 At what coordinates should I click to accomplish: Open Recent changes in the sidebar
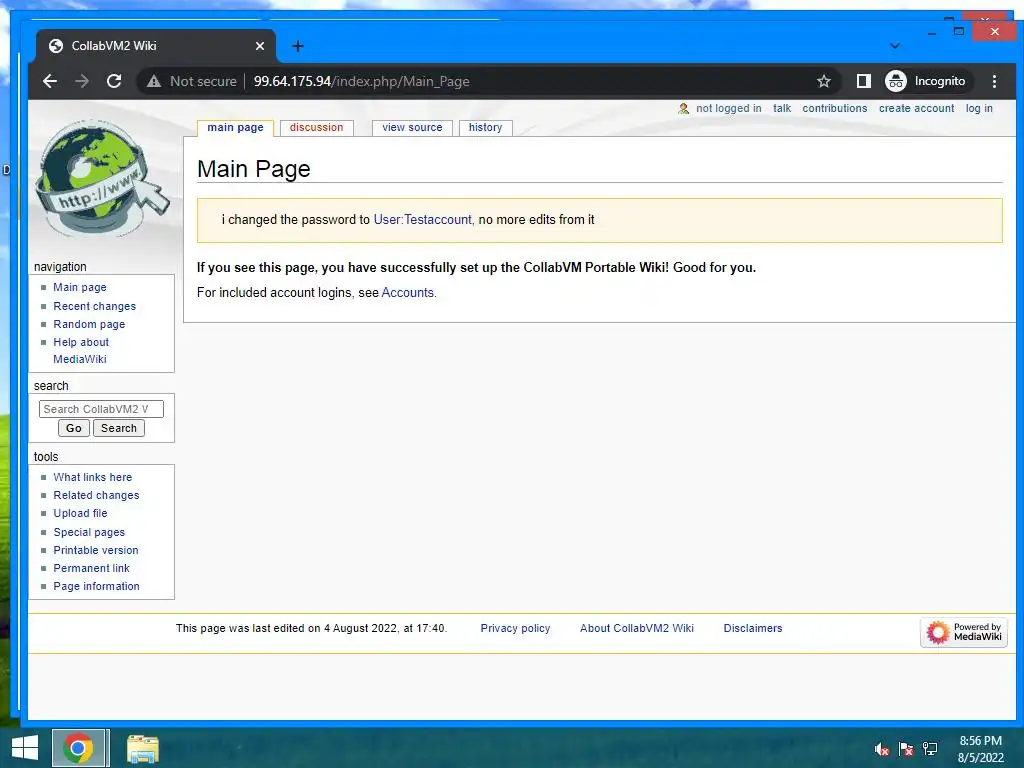(95, 306)
